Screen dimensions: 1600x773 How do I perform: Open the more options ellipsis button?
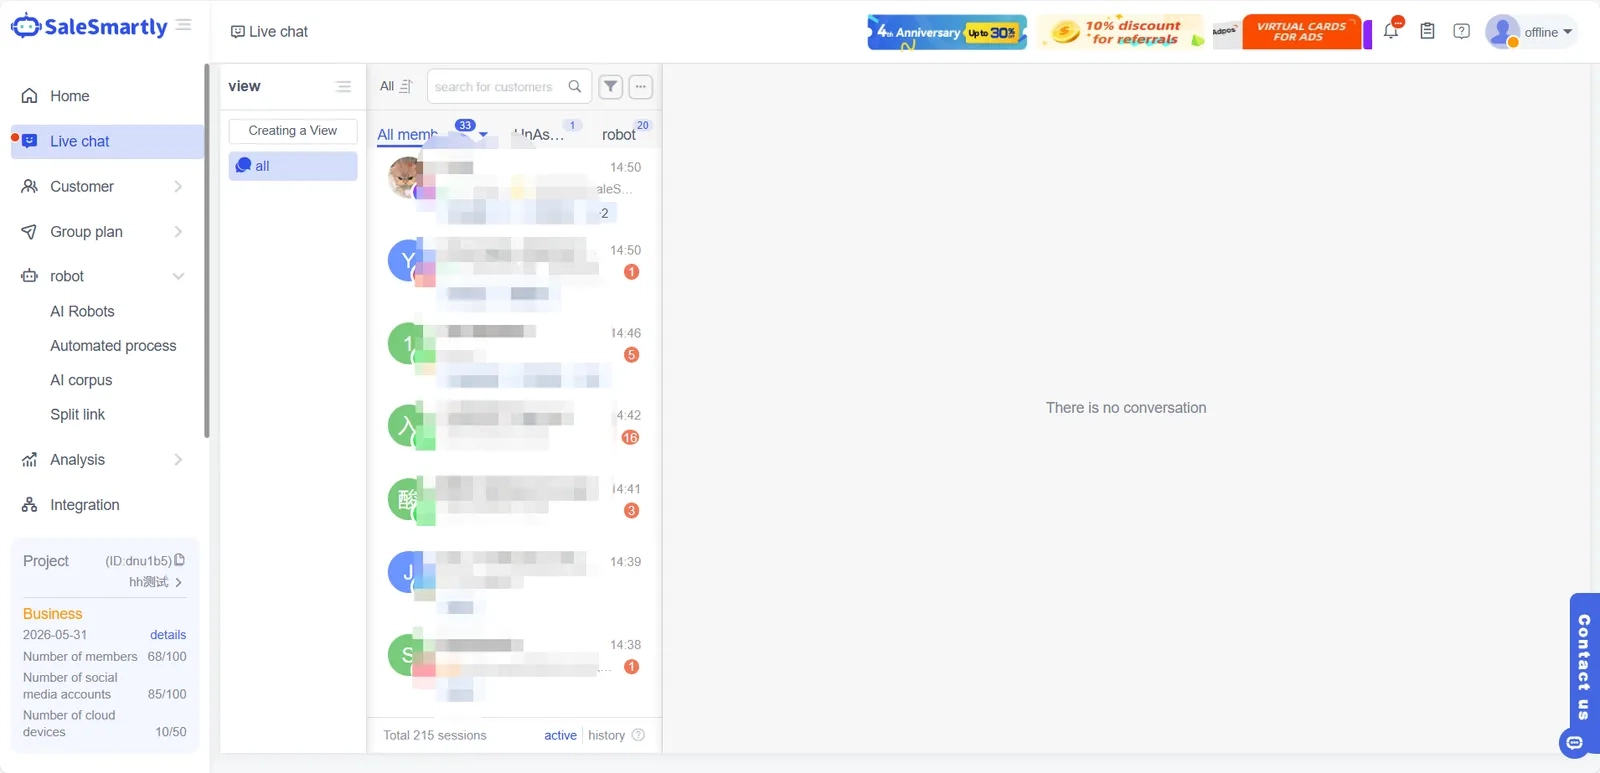coord(641,86)
